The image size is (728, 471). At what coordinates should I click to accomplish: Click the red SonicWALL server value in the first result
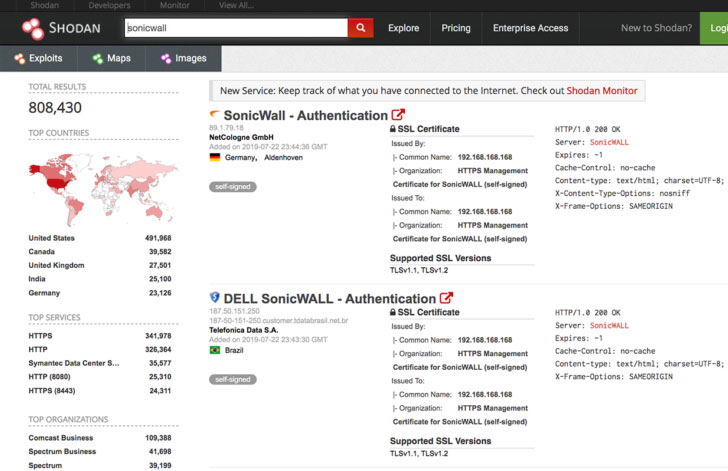pyautogui.click(x=609, y=142)
